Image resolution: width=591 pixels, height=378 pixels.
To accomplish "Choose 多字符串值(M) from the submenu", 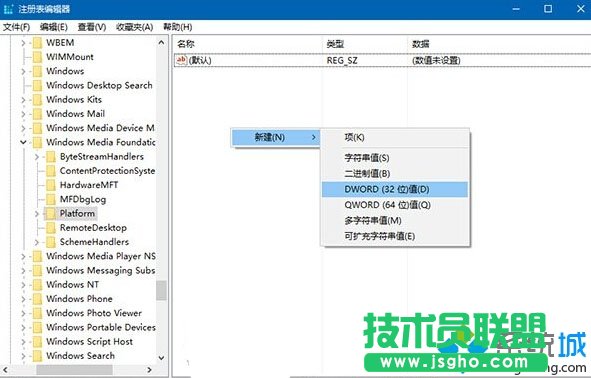I will pyautogui.click(x=395, y=220).
